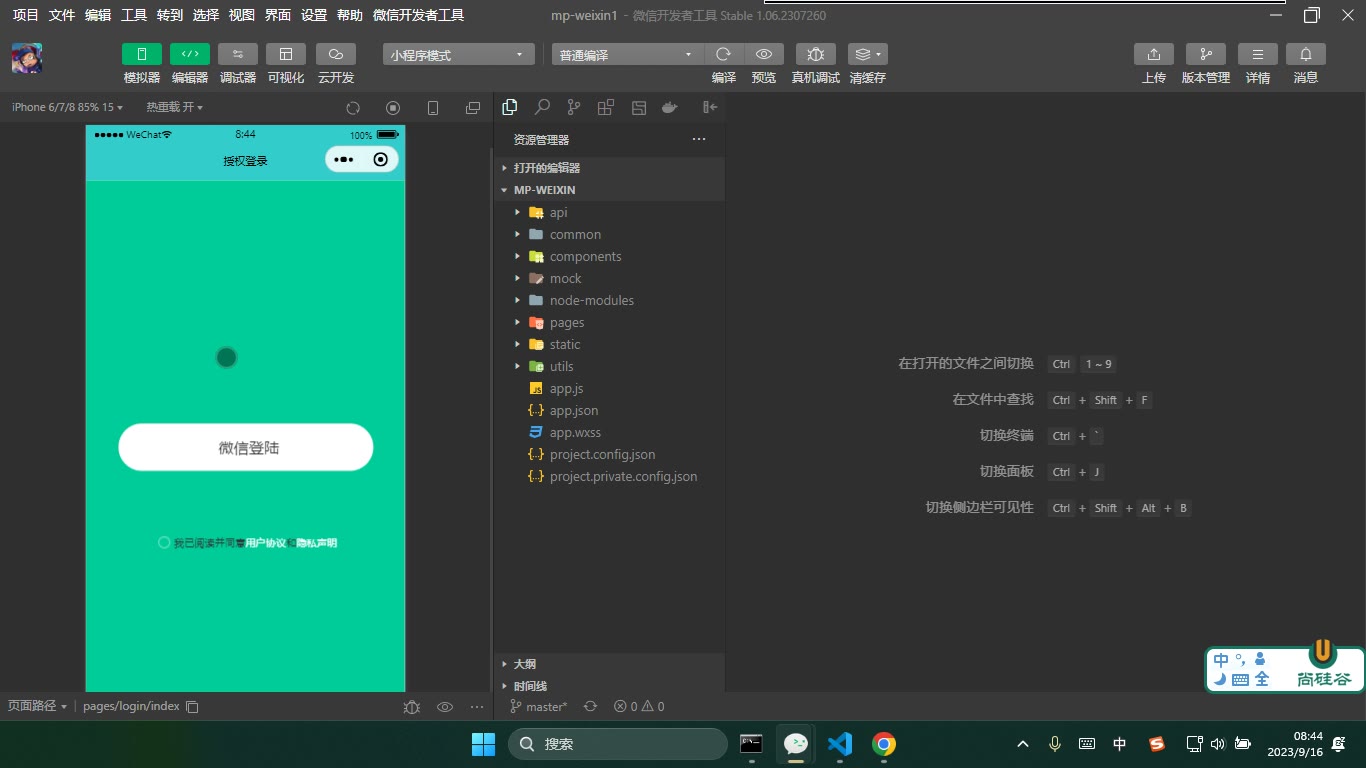
Task: Open the messages (消息) bell icon
Action: coord(1306,54)
